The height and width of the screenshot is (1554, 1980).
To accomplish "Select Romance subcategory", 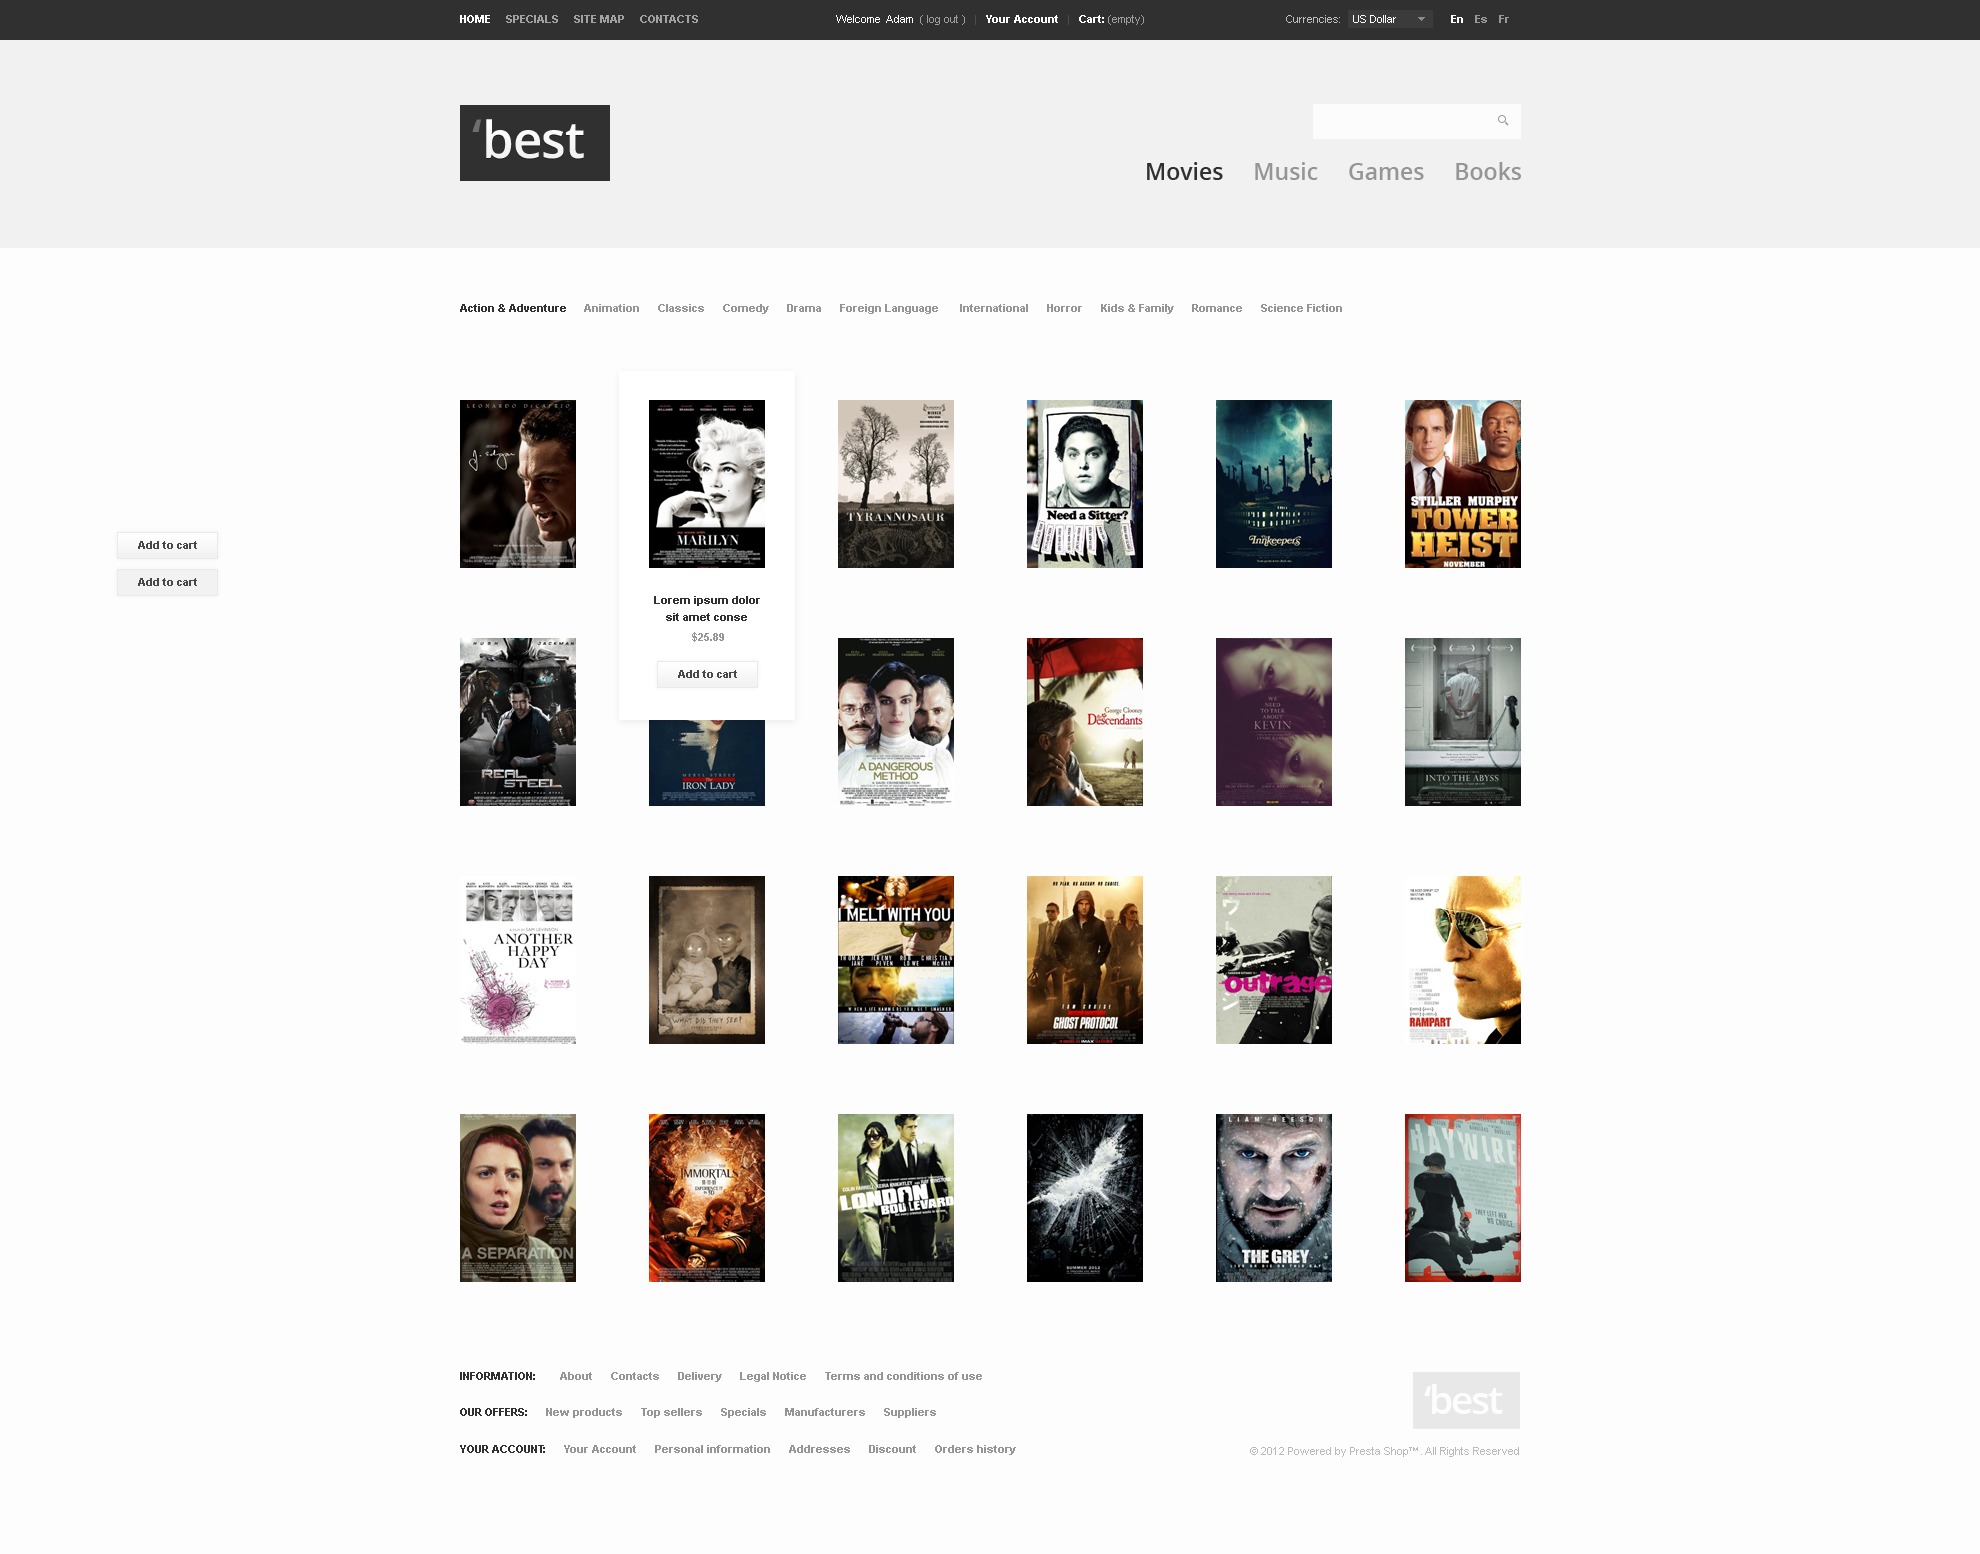I will click(x=1216, y=308).
